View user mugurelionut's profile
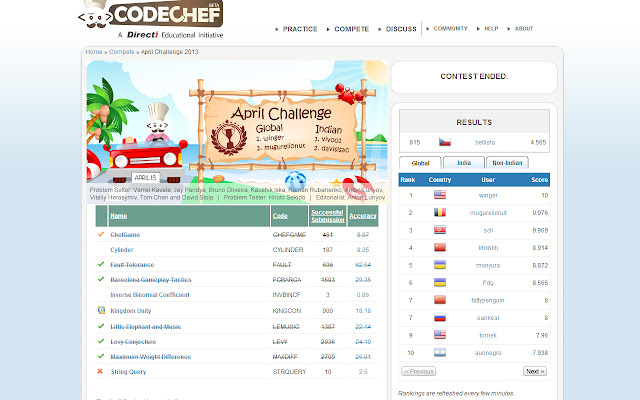This screenshot has height=400, width=640. [488, 213]
